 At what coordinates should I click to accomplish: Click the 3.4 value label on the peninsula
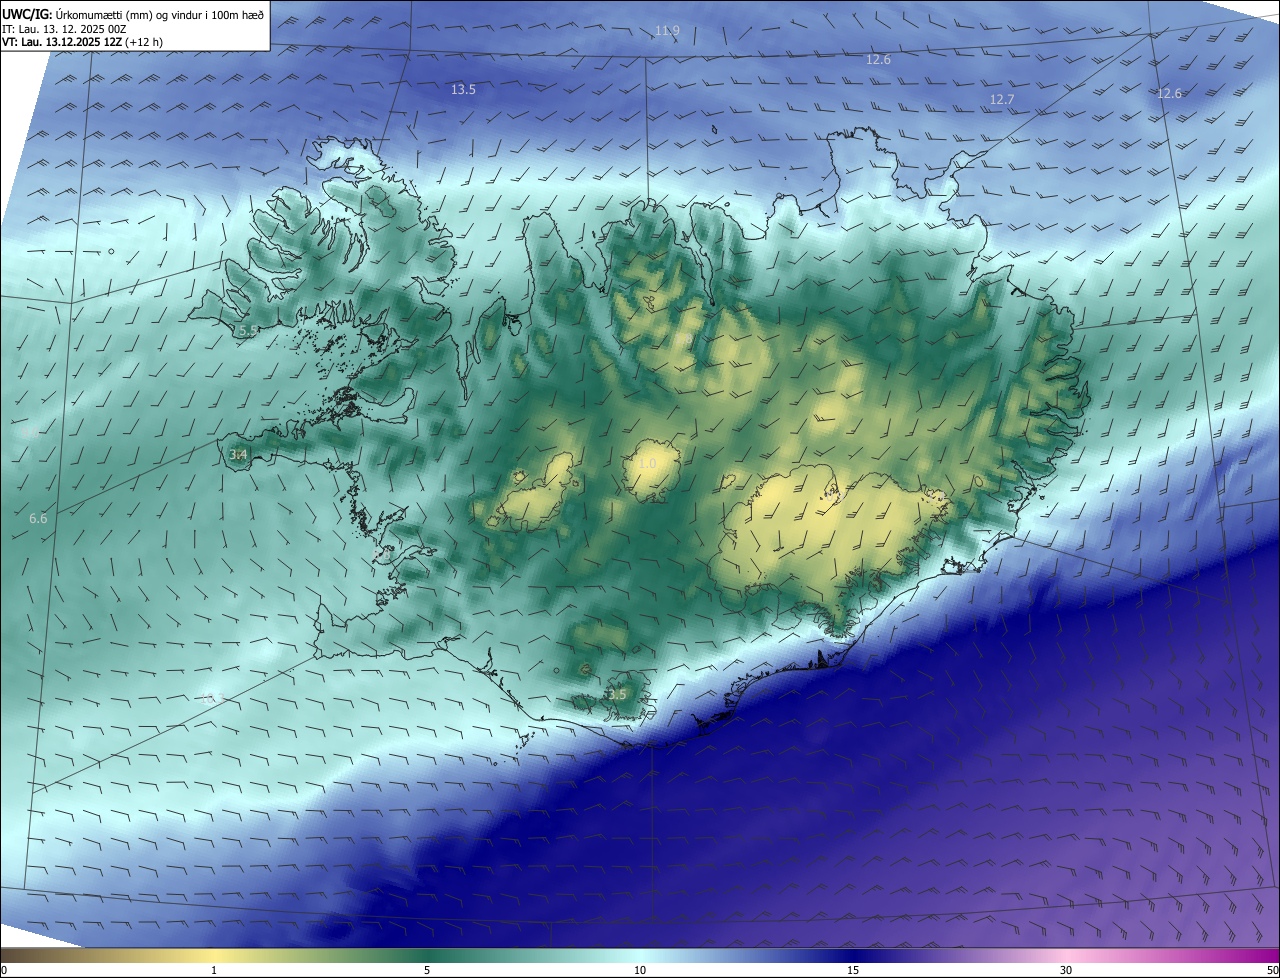click(x=238, y=455)
